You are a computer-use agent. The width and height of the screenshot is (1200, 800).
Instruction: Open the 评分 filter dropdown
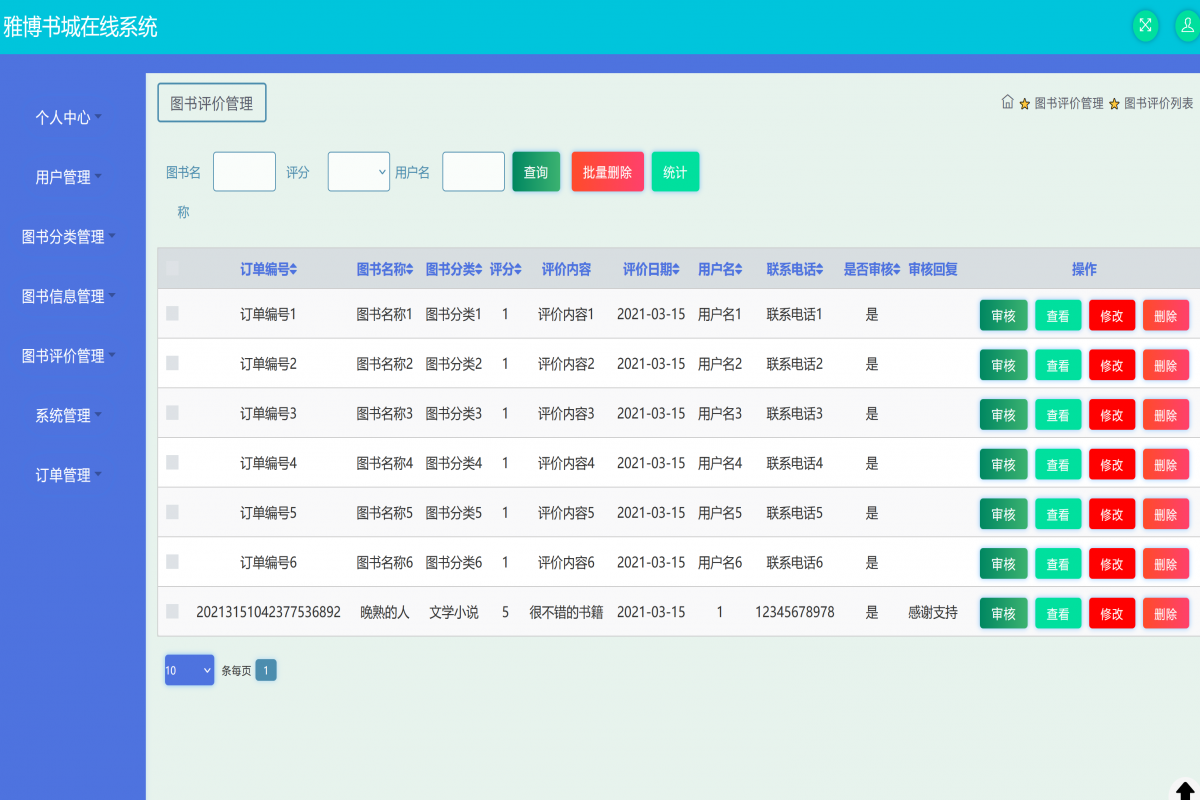[358, 171]
